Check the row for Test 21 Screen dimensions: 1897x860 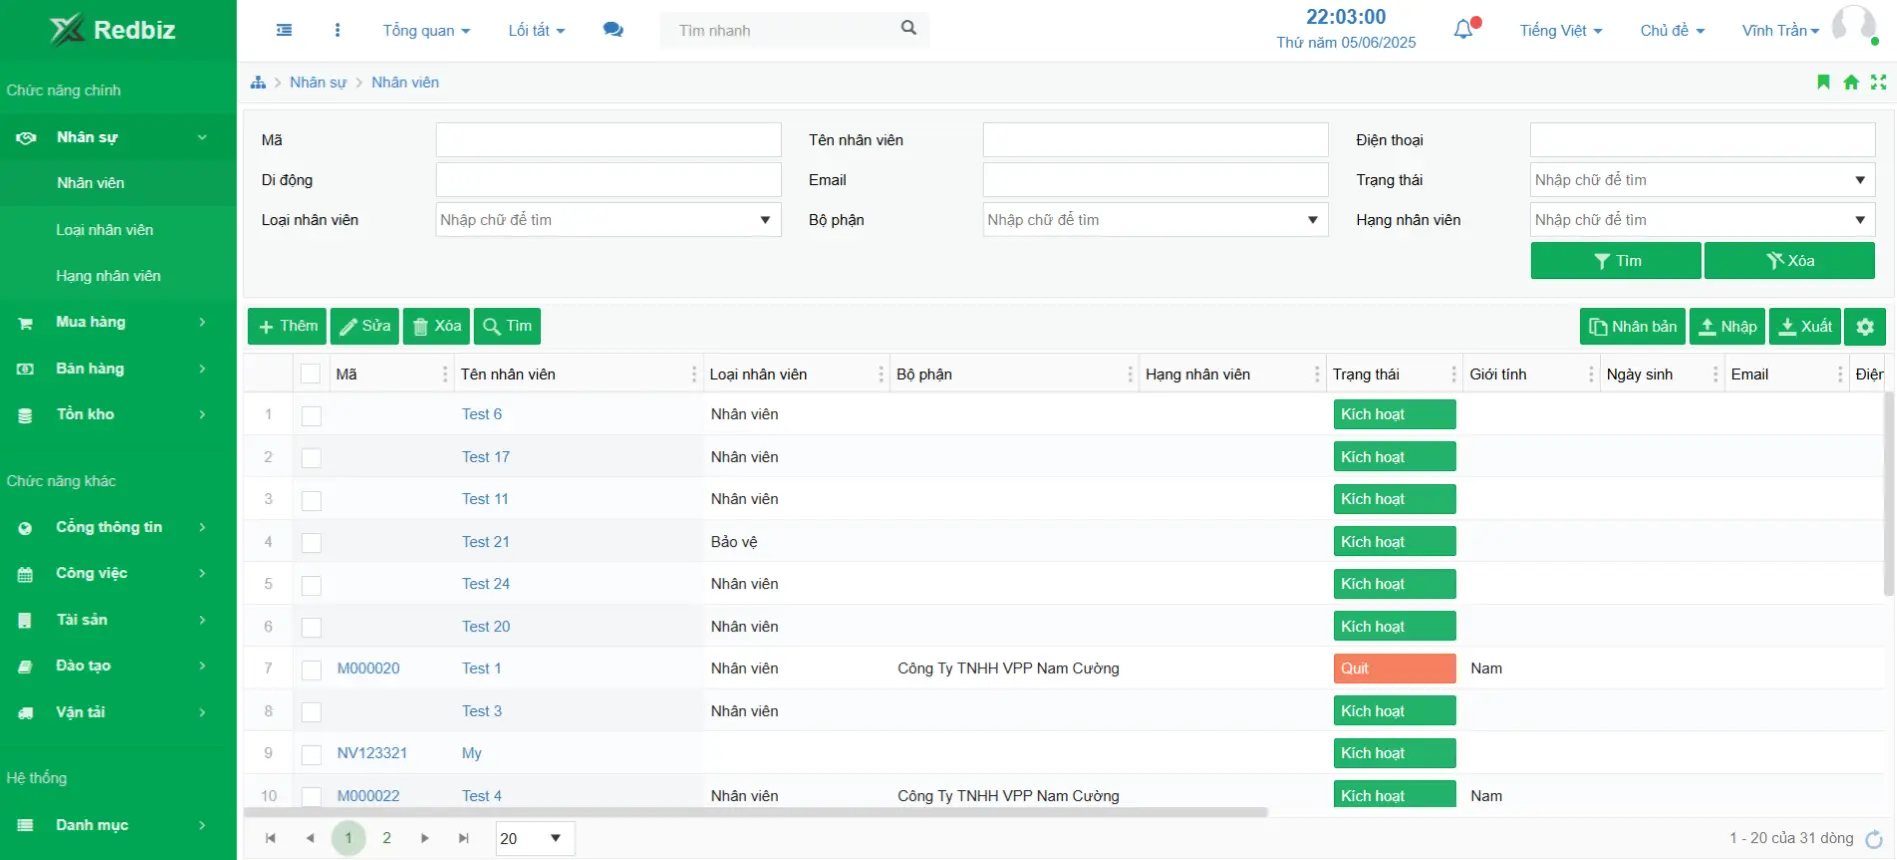coord(312,543)
